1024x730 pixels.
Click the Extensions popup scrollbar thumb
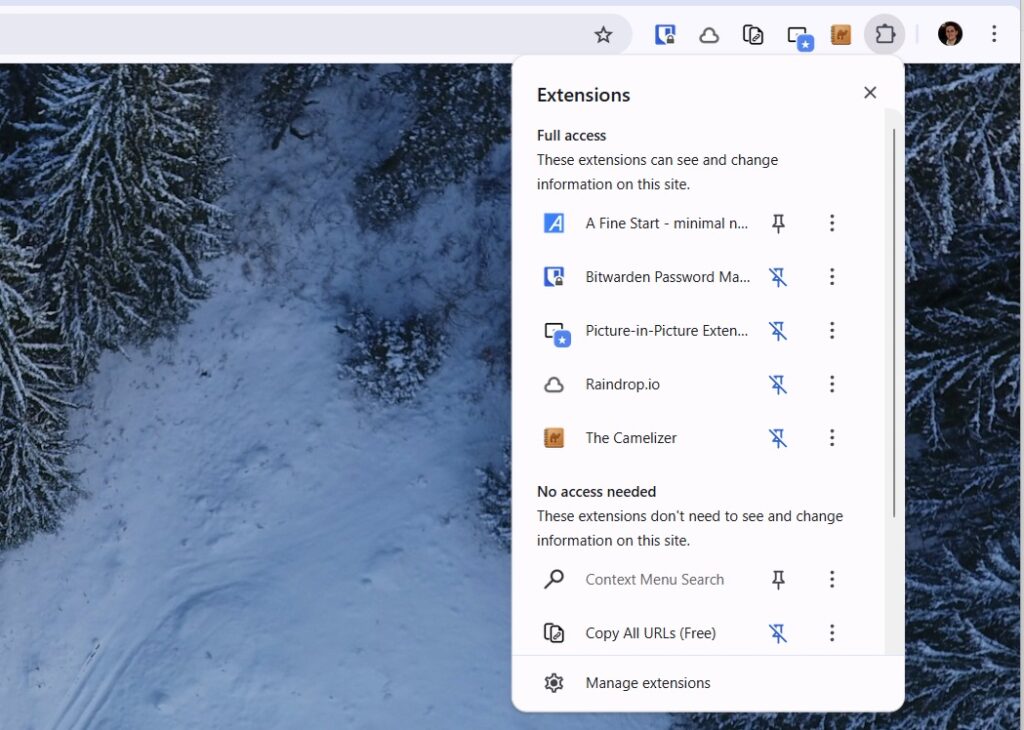pos(893,323)
